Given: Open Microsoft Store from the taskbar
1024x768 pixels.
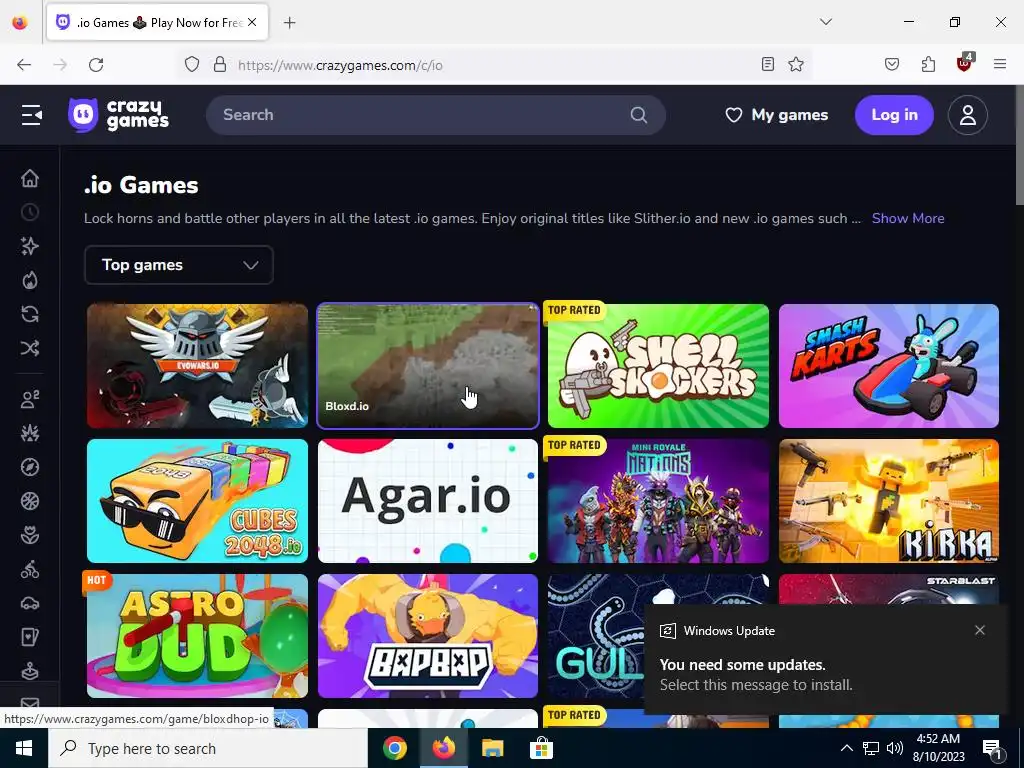Looking at the screenshot, I should point(541,748).
